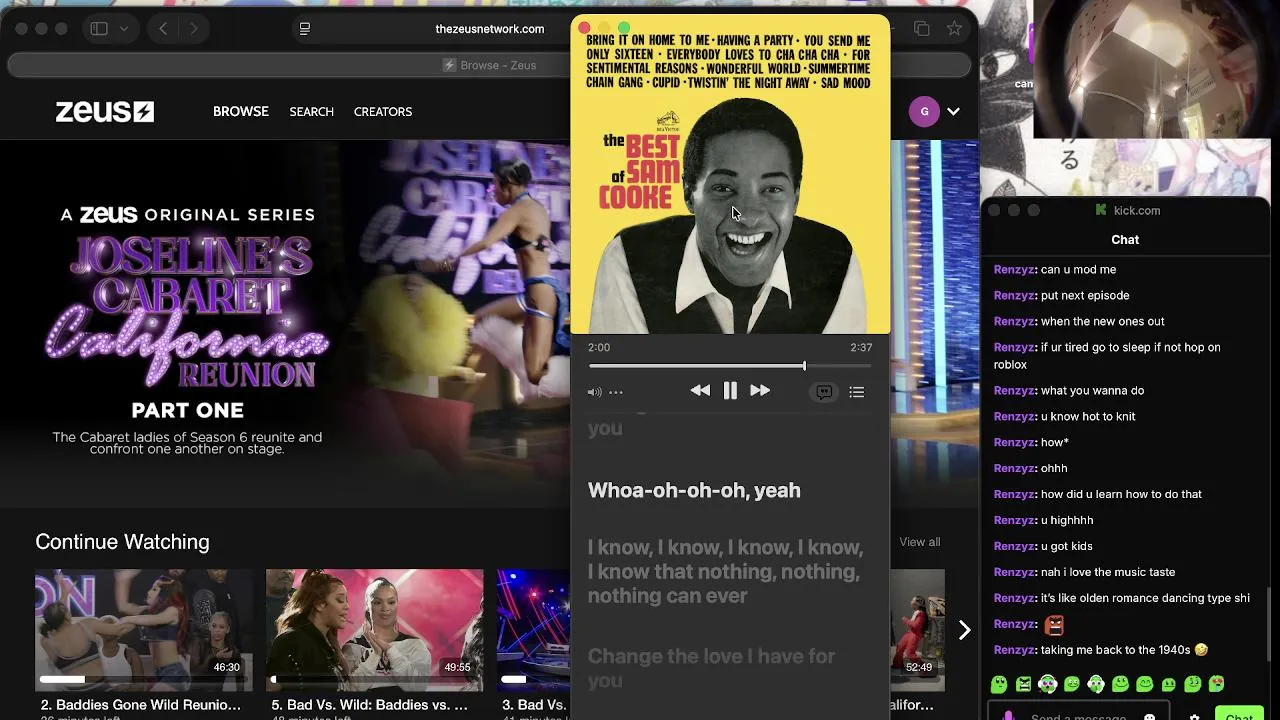This screenshot has width=1280, height=720.
Task: Open the Safari tab group dropdown arrow
Action: [124, 29]
